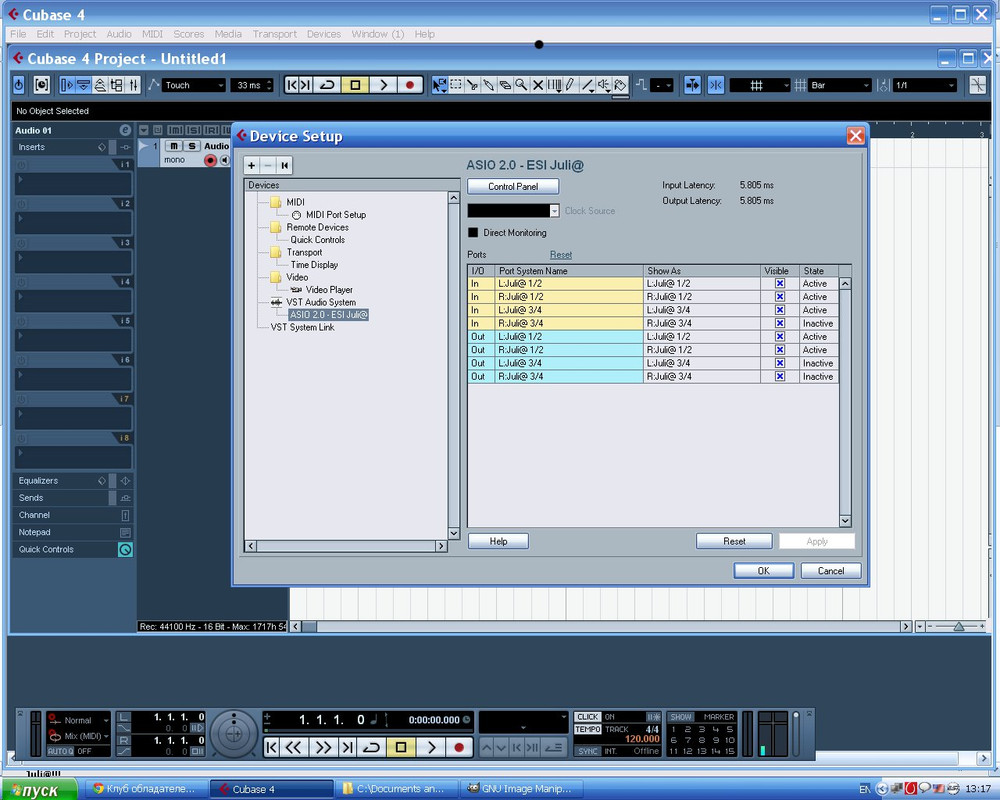Open Touch automation mode dropdown
Viewport: 1000px width, 800px height.
(x=194, y=85)
